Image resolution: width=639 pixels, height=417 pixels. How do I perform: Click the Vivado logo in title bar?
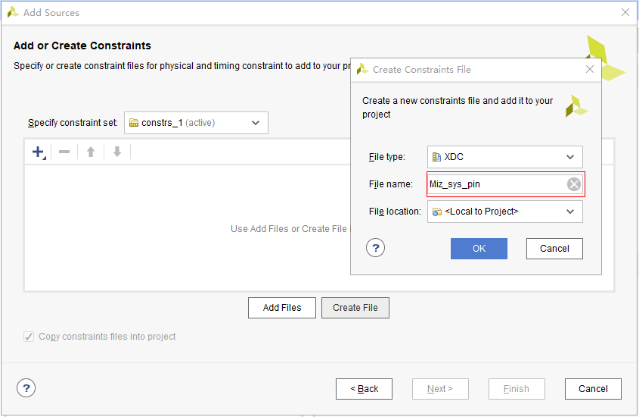(x=12, y=12)
